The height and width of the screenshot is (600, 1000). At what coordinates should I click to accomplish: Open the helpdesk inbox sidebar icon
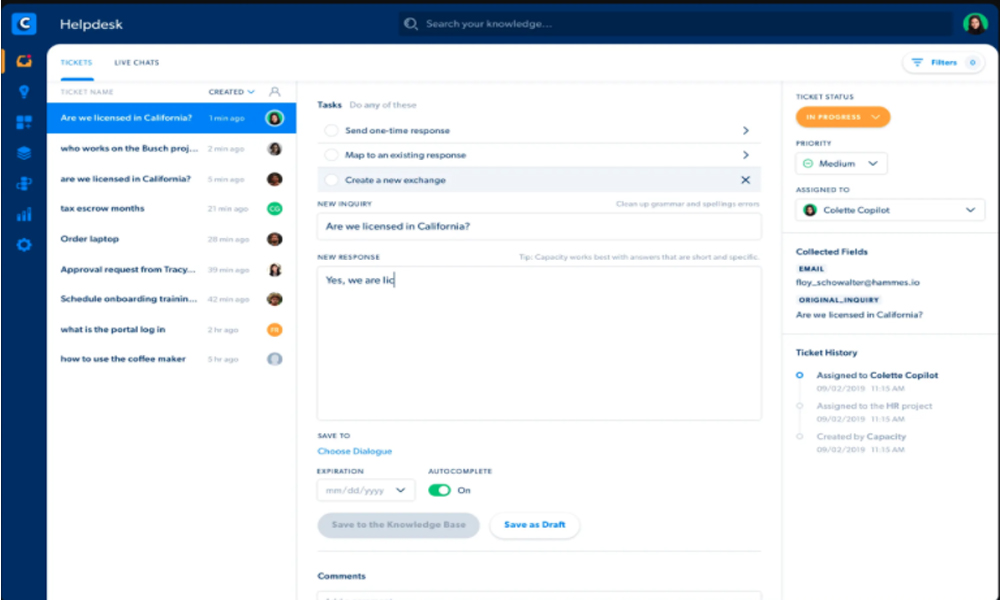[x=24, y=61]
